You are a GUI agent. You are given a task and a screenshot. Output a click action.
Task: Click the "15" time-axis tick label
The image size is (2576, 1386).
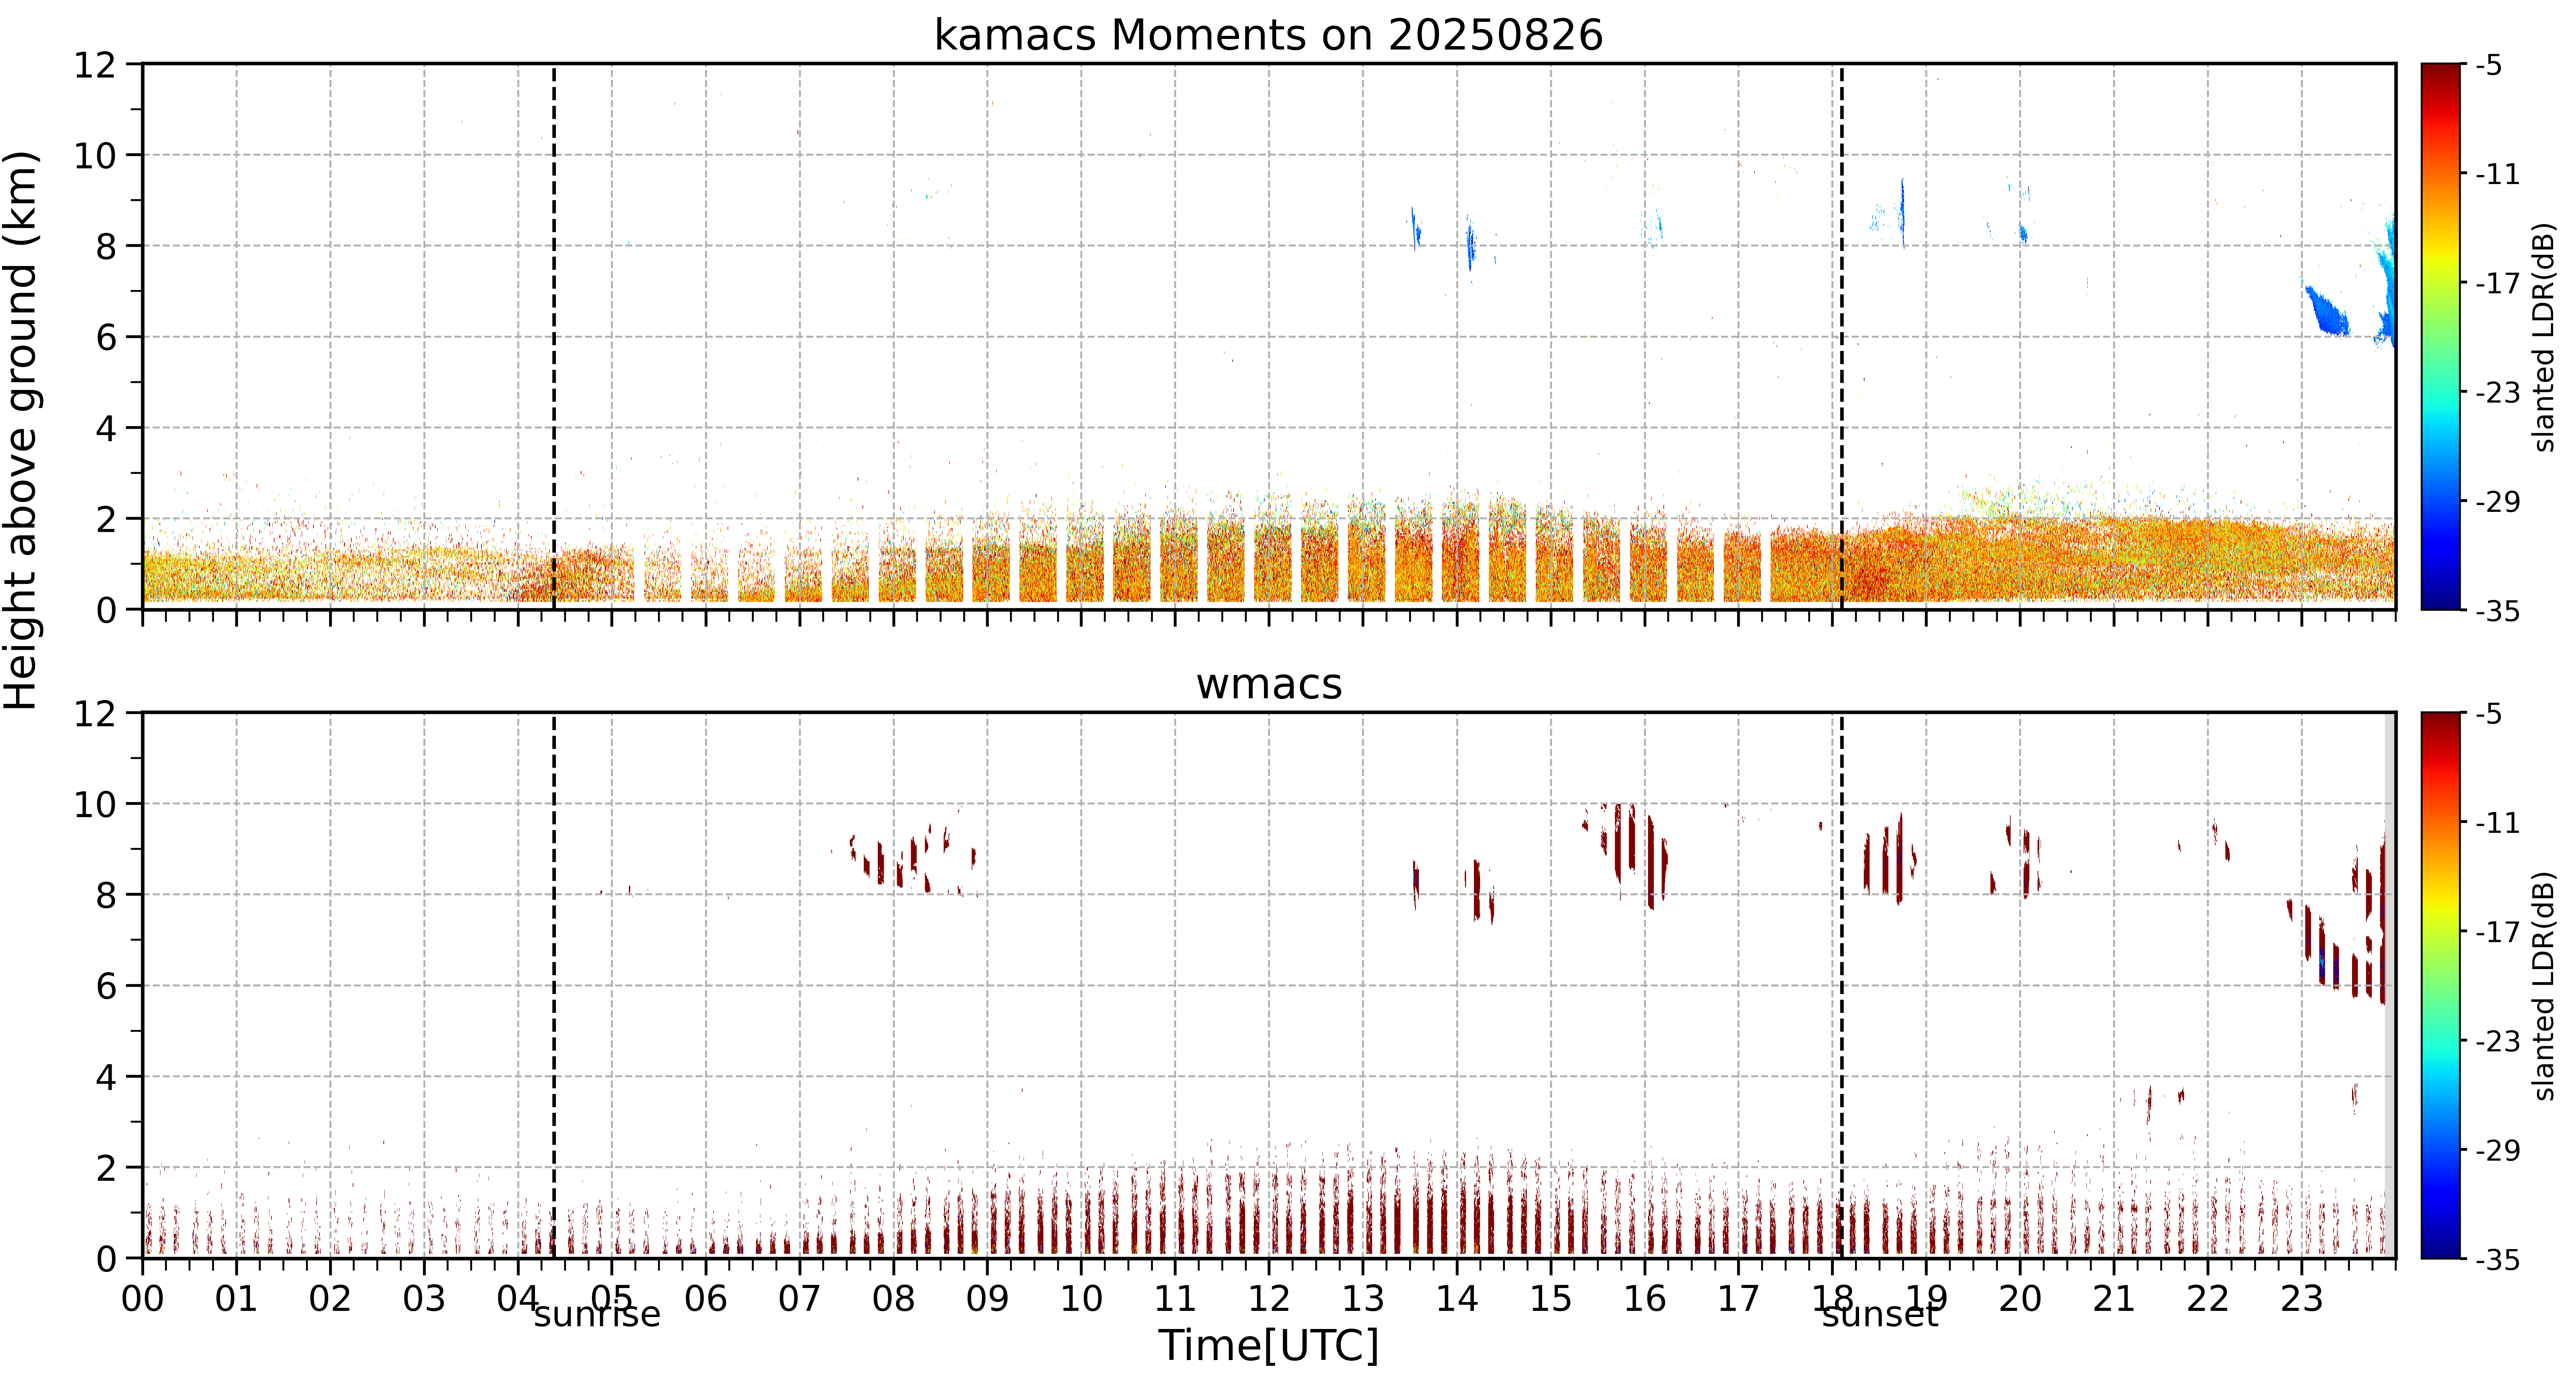tap(1551, 1299)
